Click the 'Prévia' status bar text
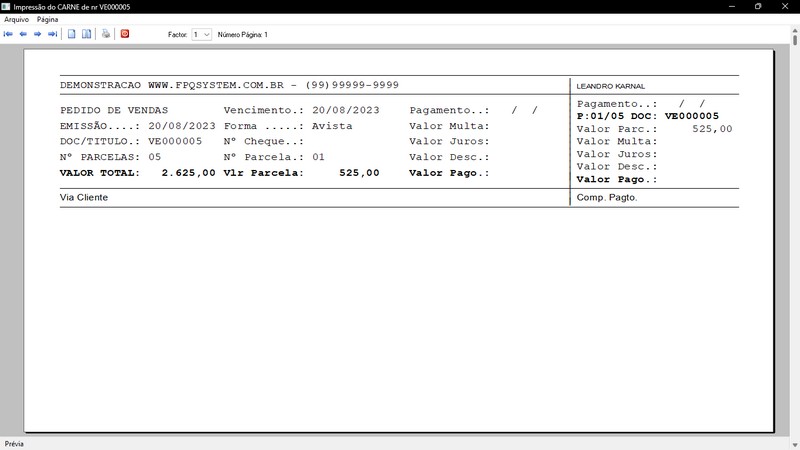Image resolution: width=800 pixels, height=450 pixels. tap(14, 444)
